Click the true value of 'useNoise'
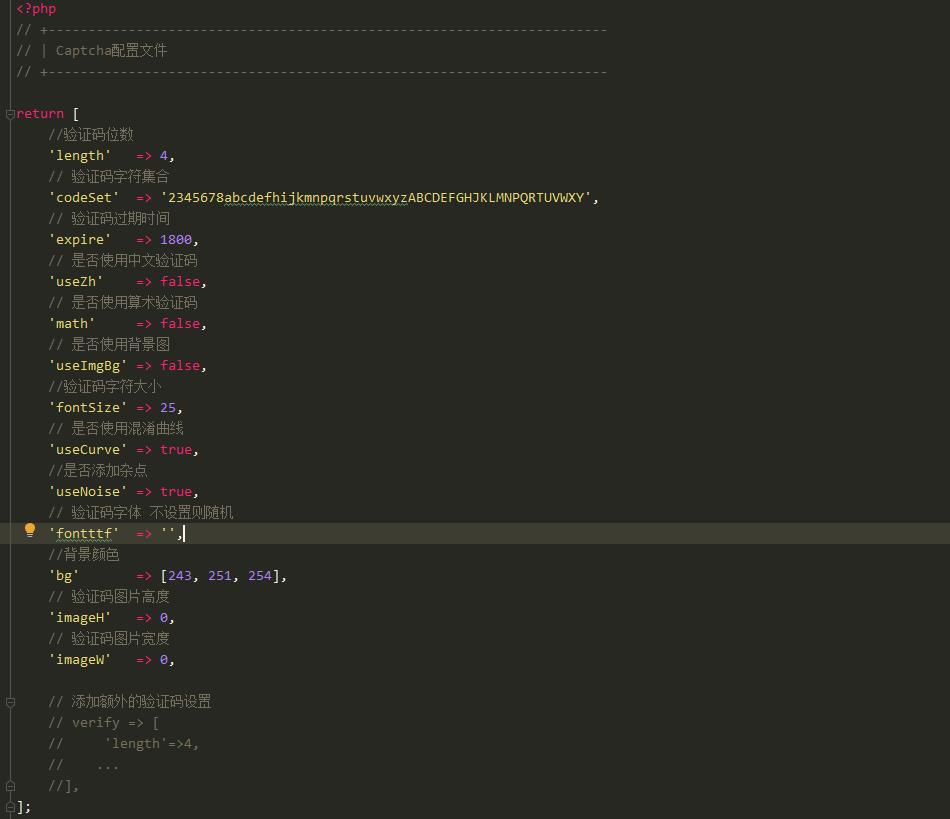Image resolution: width=950 pixels, height=819 pixels. pos(176,492)
